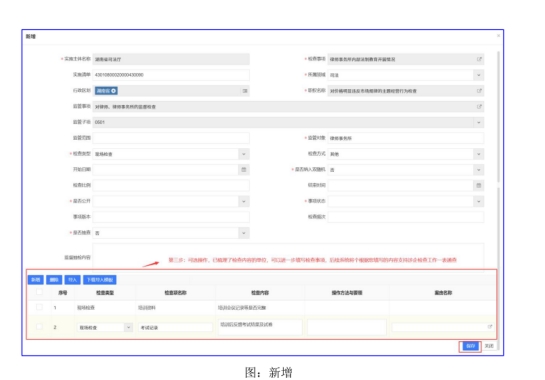
Task: Click the 检查项名称 input in table row 2
Action: point(175,327)
